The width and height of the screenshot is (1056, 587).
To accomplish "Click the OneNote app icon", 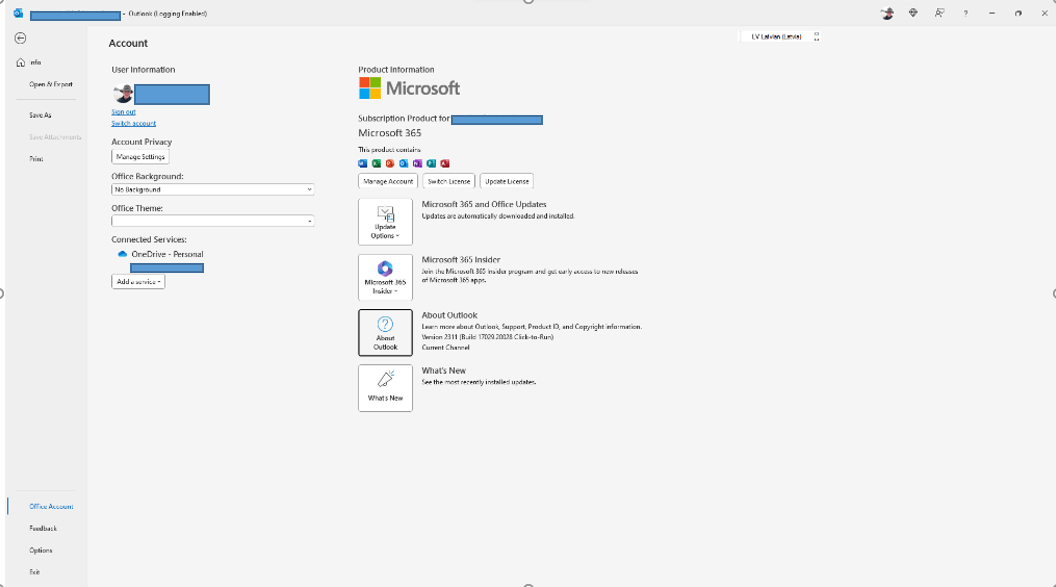I will pos(418,164).
